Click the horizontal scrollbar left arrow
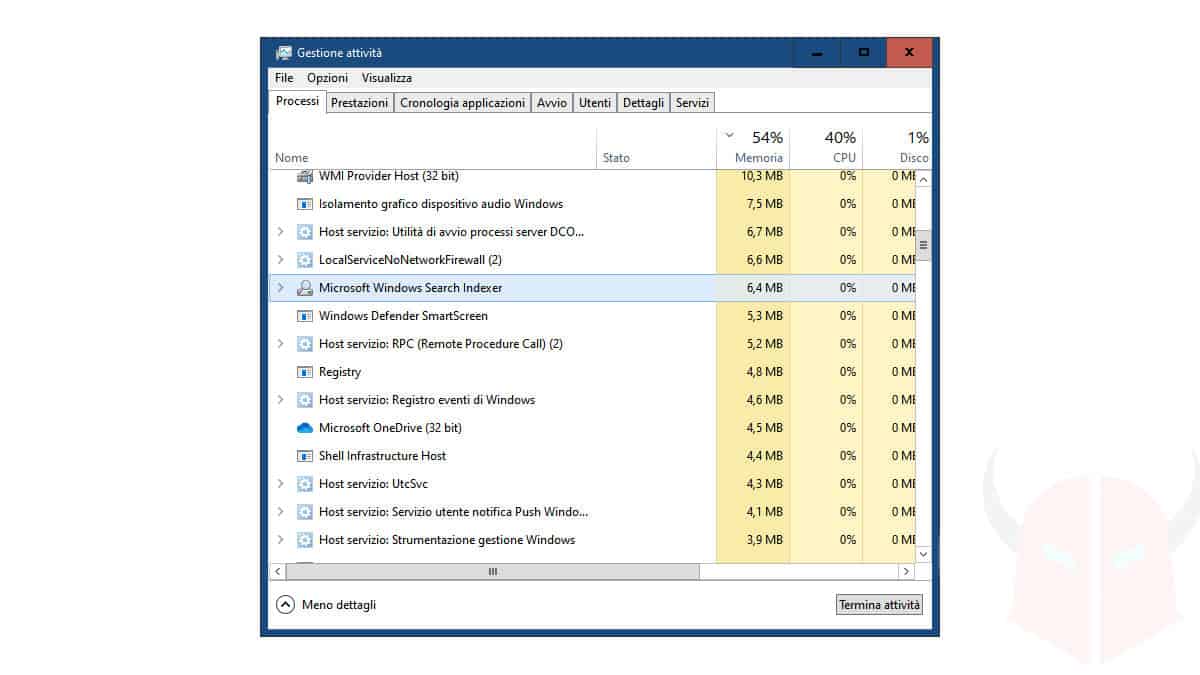The height and width of the screenshot is (675, 1200). [x=278, y=571]
